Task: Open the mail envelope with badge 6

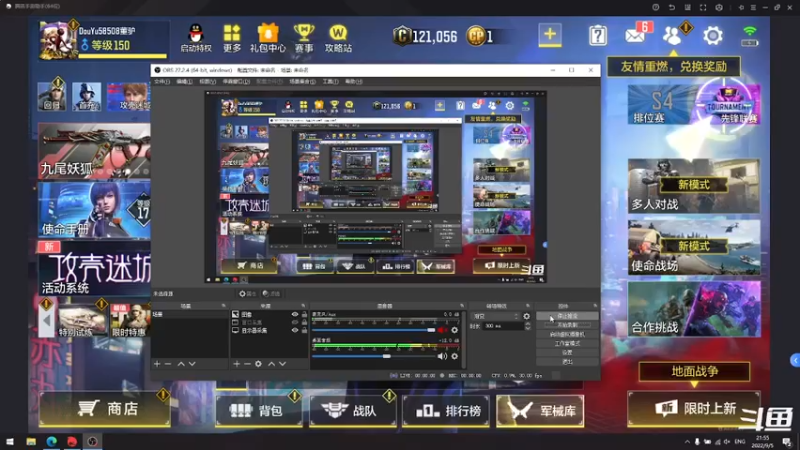Action: (636, 35)
